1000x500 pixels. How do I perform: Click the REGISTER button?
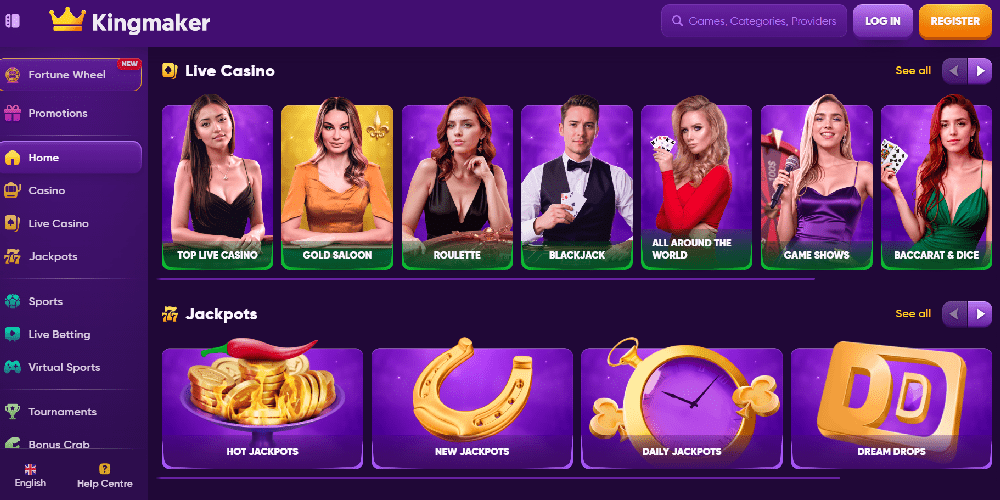click(955, 21)
